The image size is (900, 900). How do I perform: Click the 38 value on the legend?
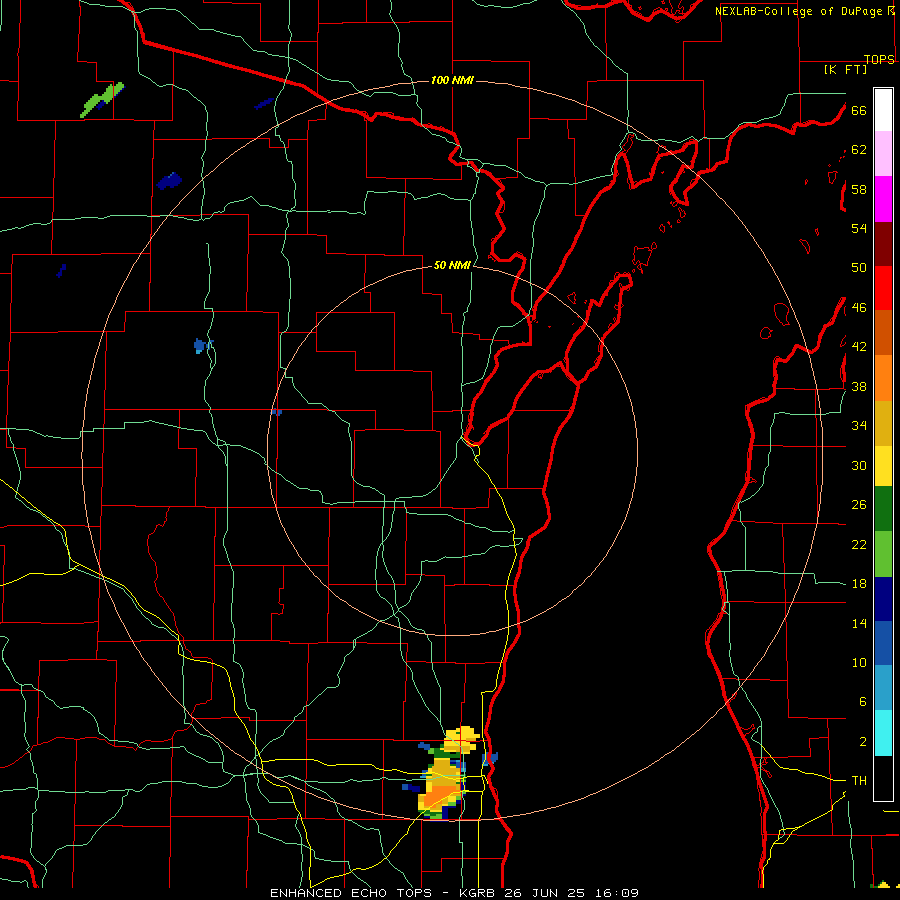click(859, 386)
